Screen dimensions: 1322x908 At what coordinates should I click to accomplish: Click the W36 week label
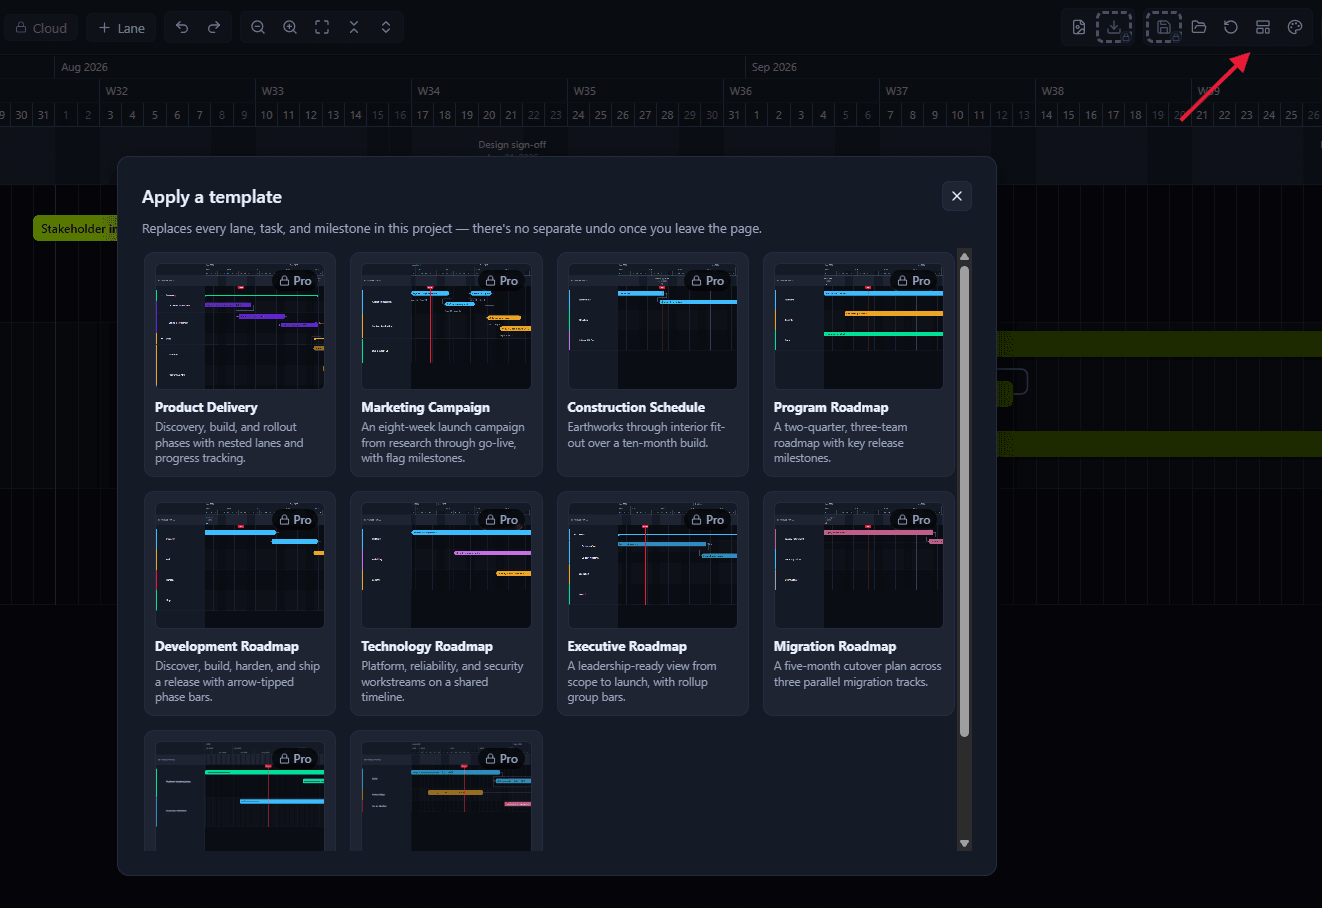point(741,91)
